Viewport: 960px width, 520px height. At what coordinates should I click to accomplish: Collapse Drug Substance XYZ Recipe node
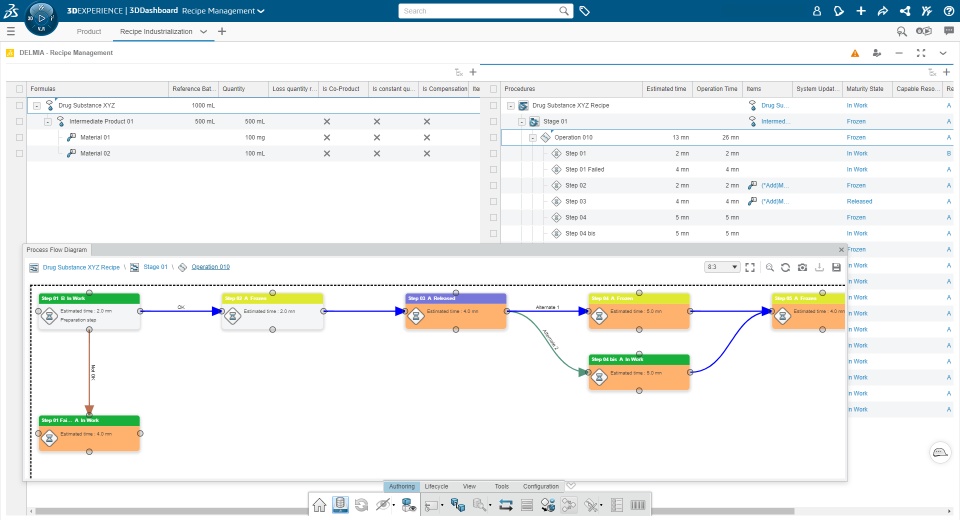[x=511, y=105]
